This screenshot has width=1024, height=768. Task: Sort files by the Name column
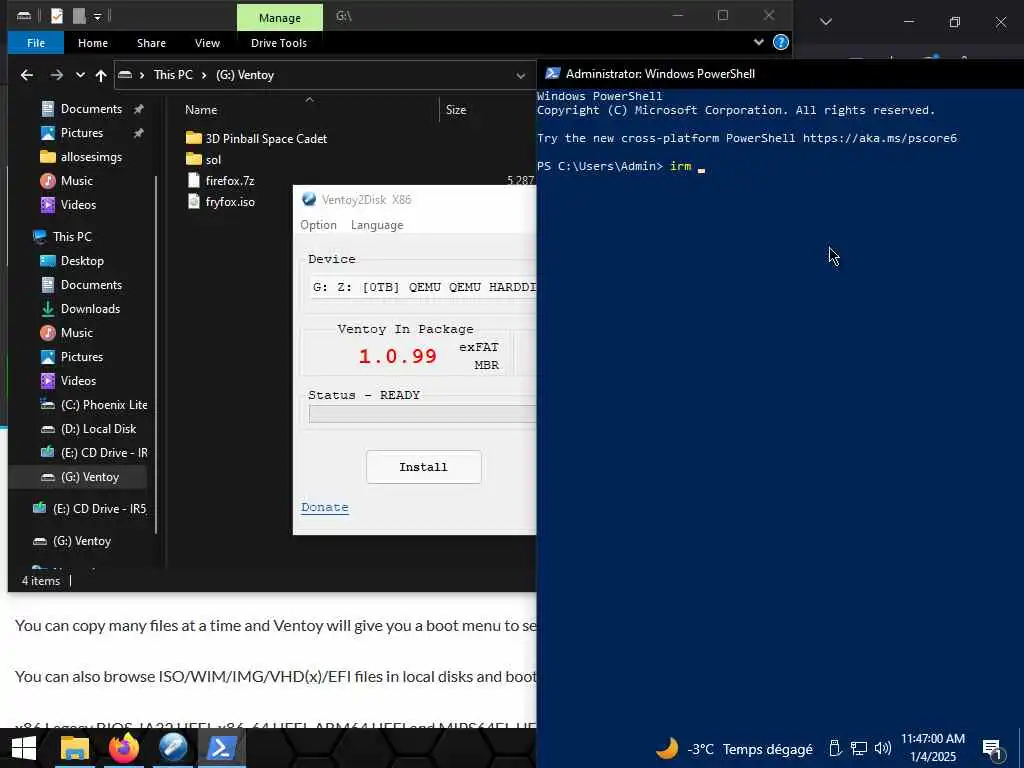pos(200,110)
